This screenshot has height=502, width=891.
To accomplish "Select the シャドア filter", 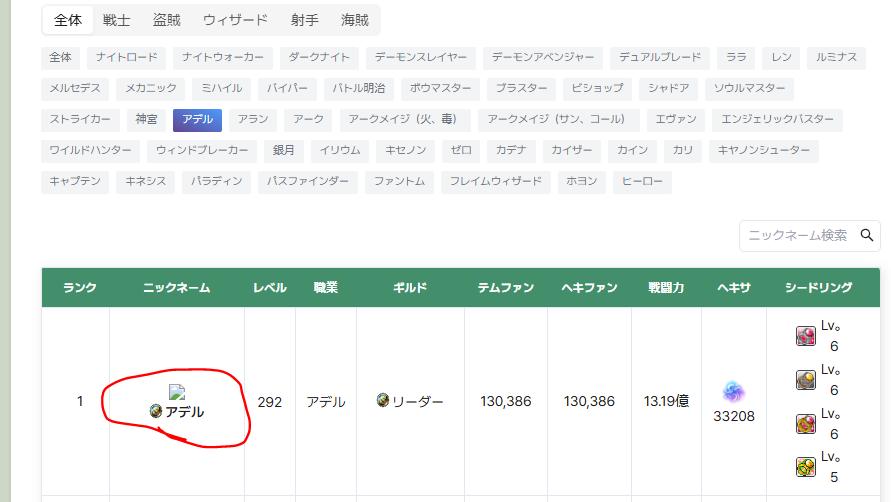I will click(x=668, y=89).
